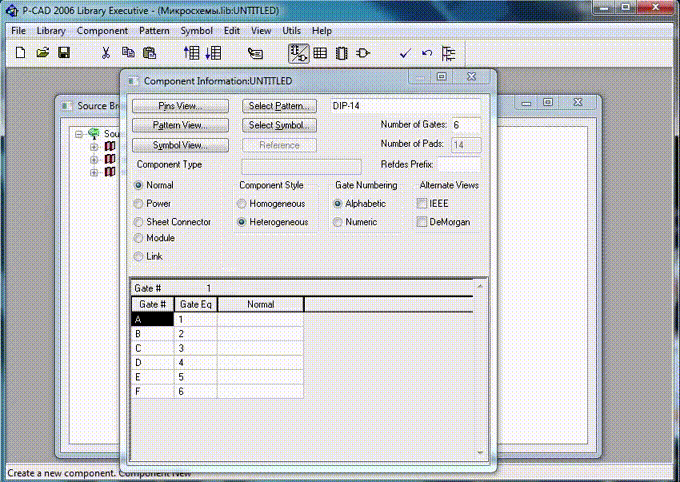Click the Save floppy disk icon
Screen dimensions: 680x482
[64, 53]
